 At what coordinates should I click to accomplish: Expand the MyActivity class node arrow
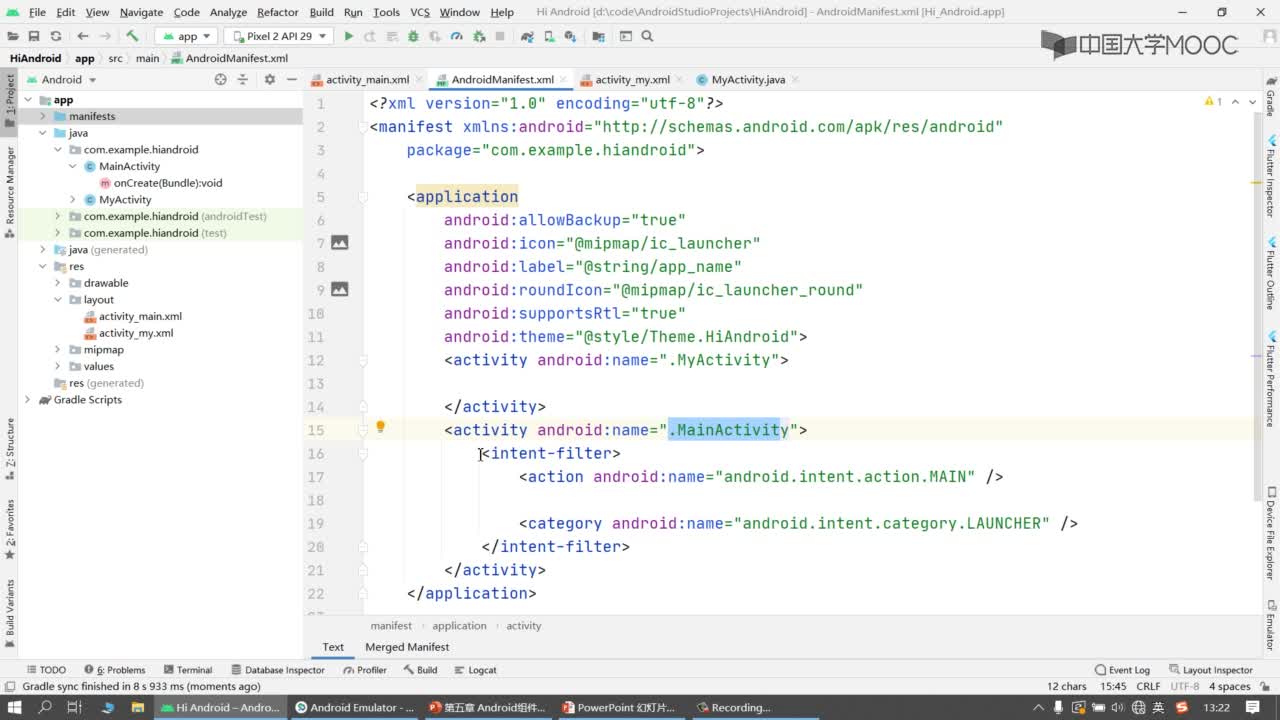point(72,199)
